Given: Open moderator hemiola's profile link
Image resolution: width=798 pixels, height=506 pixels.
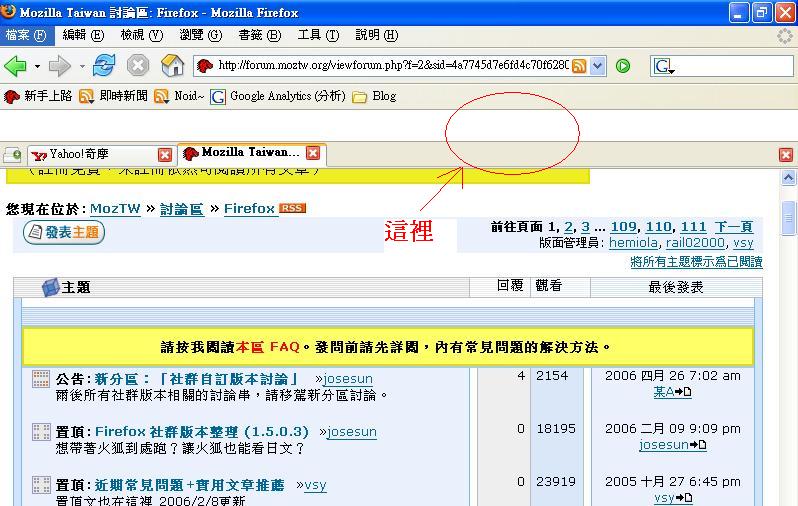Looking at the screenshot, I should [633, 243].
